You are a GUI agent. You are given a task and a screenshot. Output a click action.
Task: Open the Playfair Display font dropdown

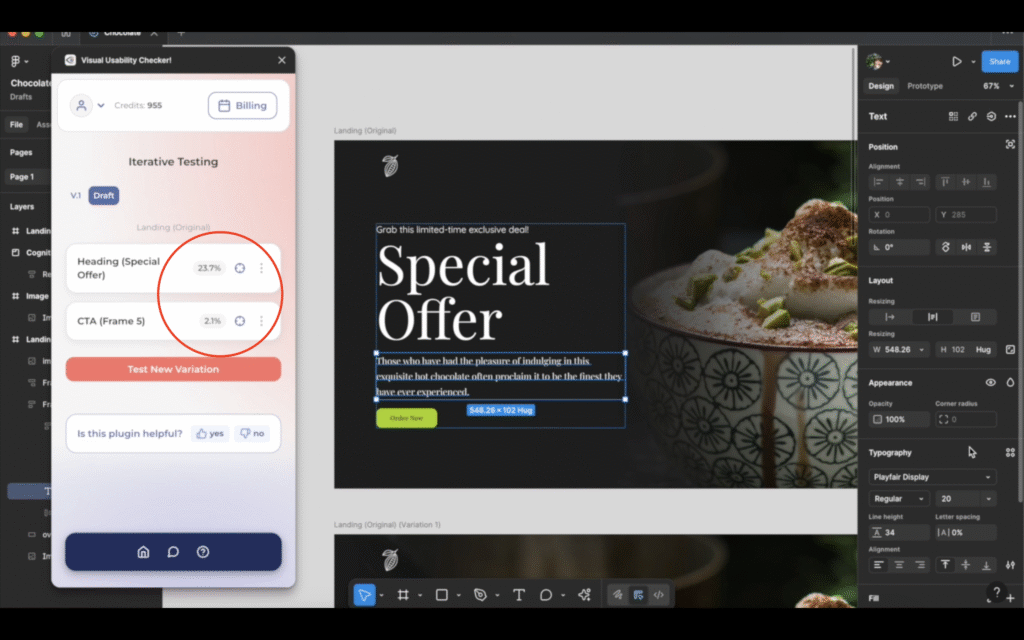(x=932, y=477)
